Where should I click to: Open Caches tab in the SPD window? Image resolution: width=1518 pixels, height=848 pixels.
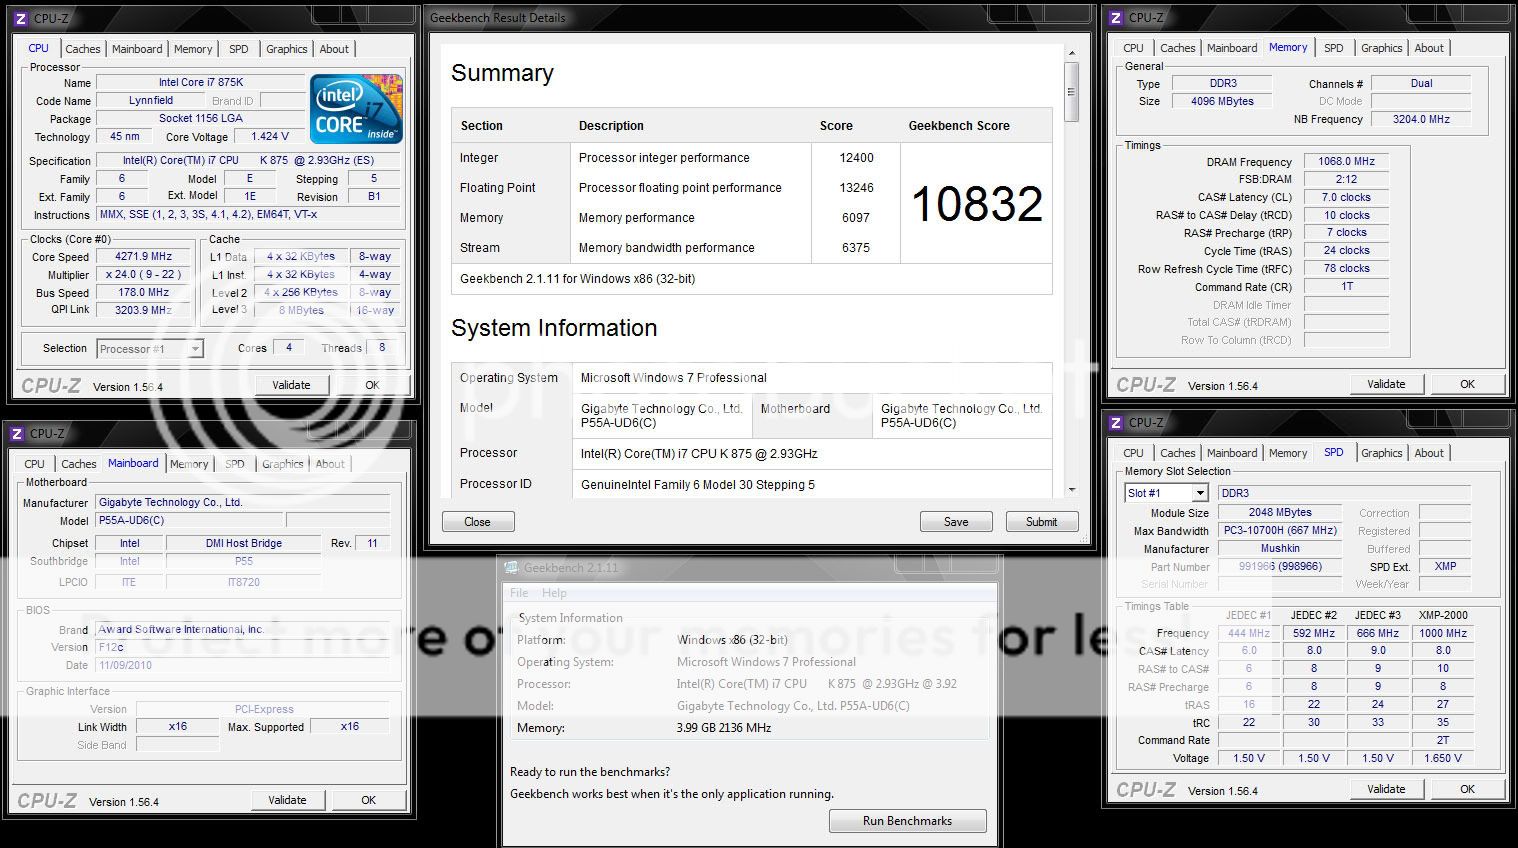tap(1178, 453)
